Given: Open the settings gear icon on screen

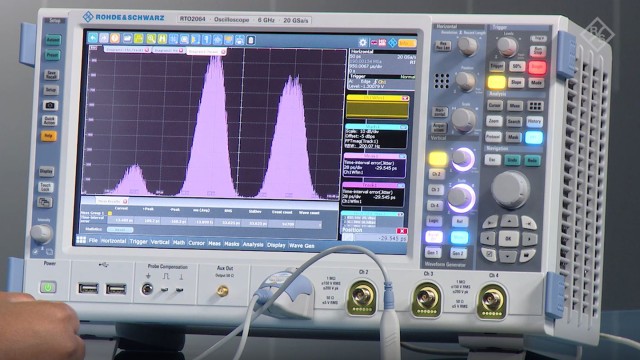Looking at the screenshot, I should pos(362,42).
